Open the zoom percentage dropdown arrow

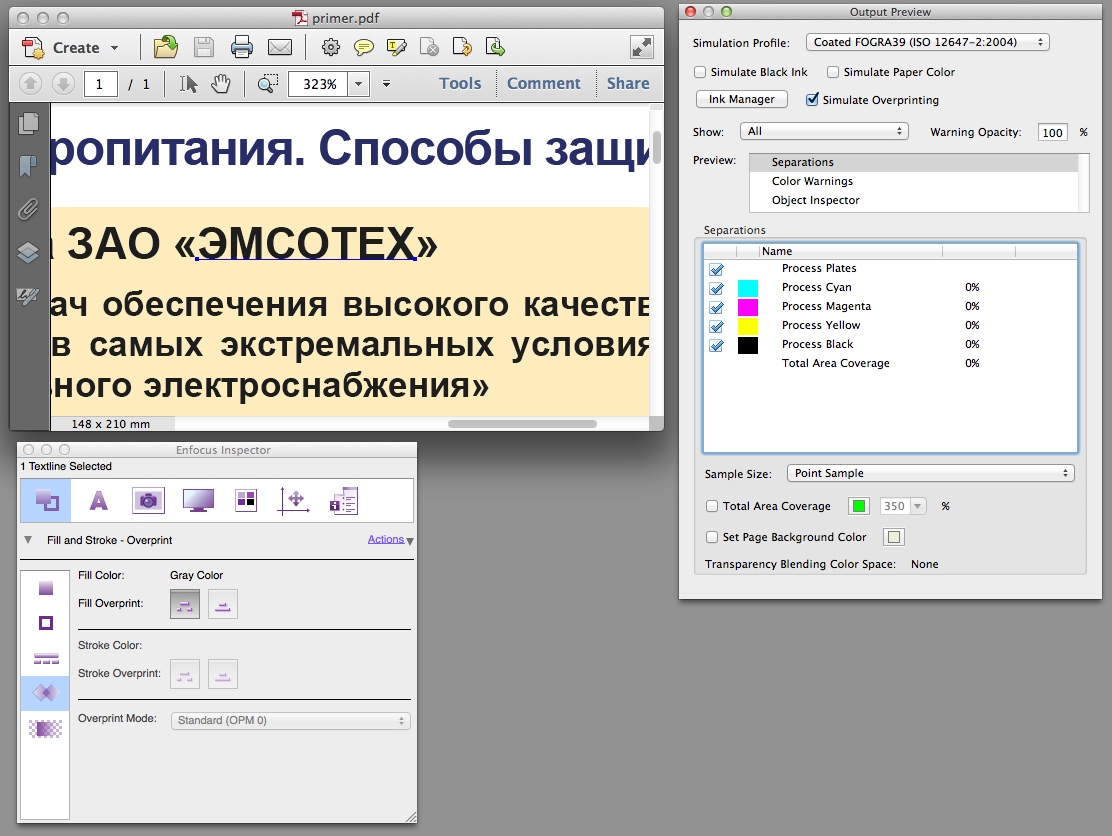[x=359, y=84]
